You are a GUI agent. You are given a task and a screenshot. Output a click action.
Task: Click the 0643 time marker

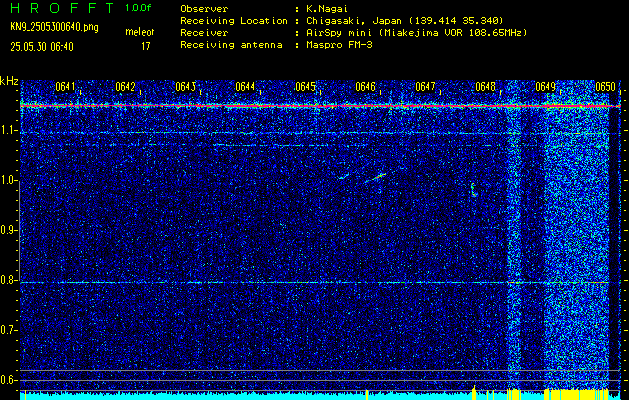(185, 87)
